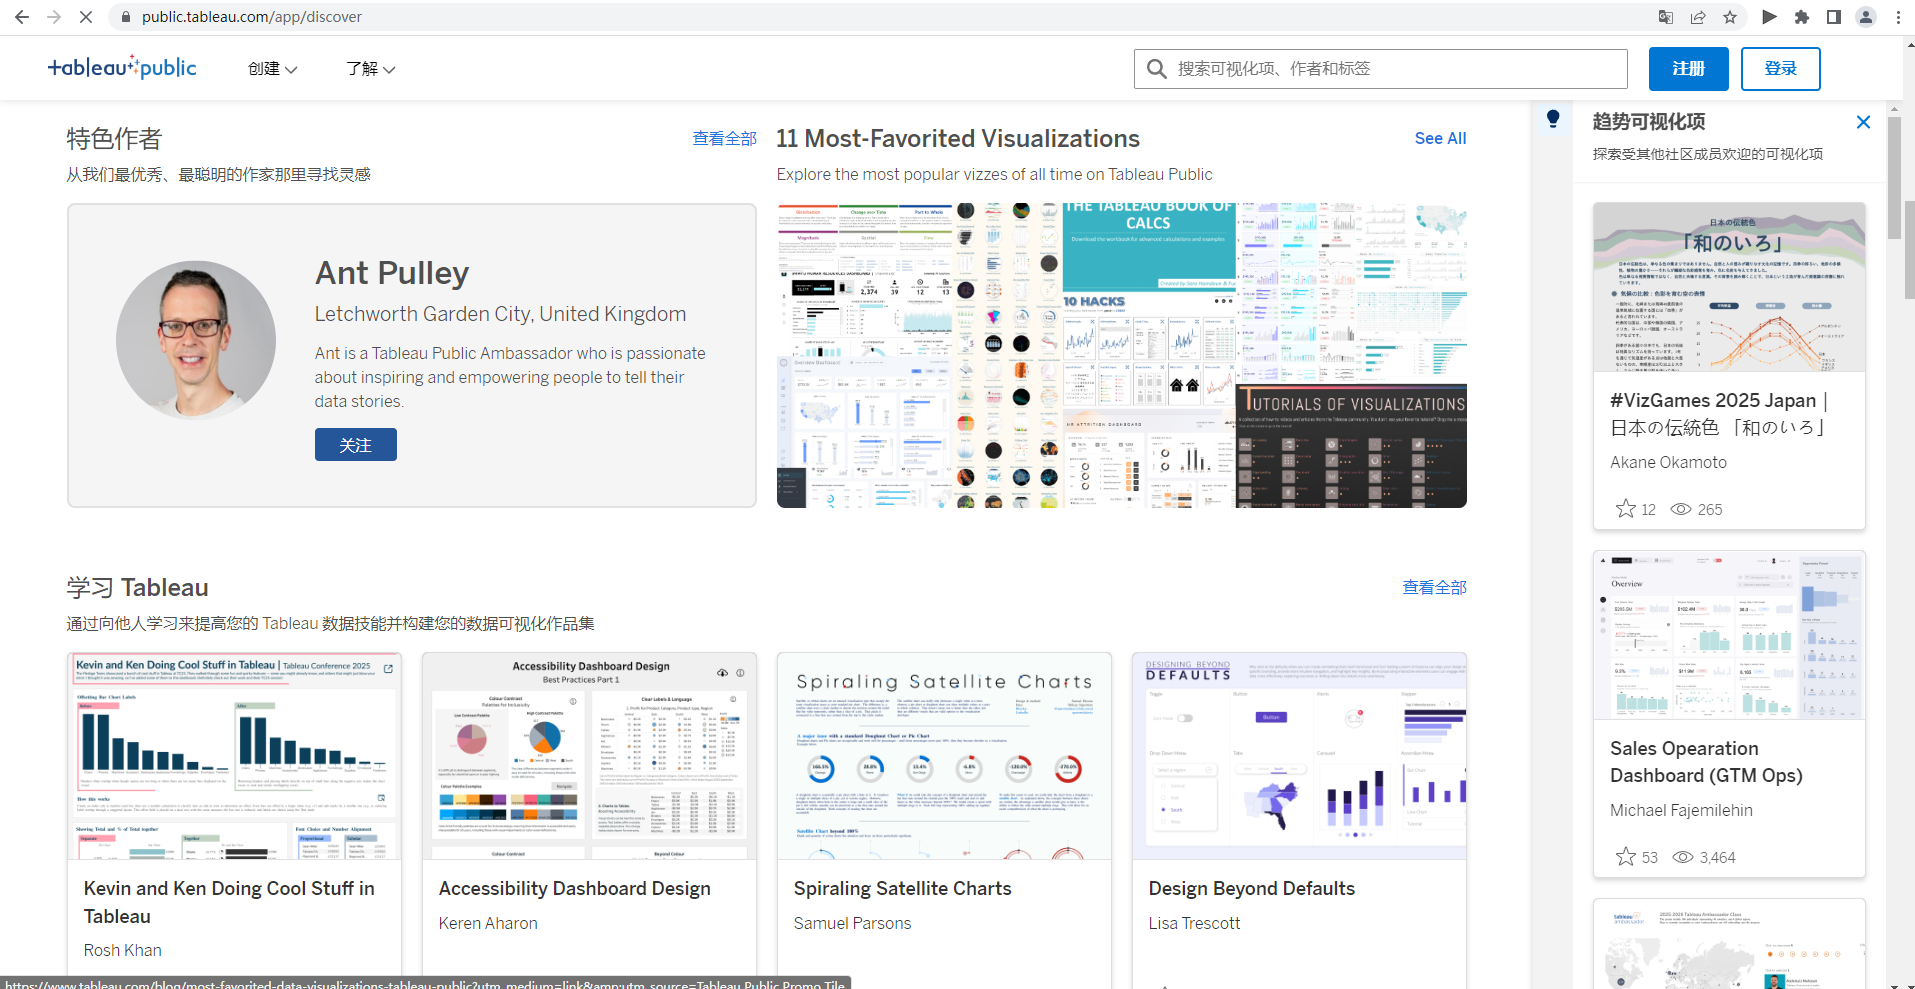Click the share page icon
The width and height of the screenshot is (1915, 989).
1698,17
